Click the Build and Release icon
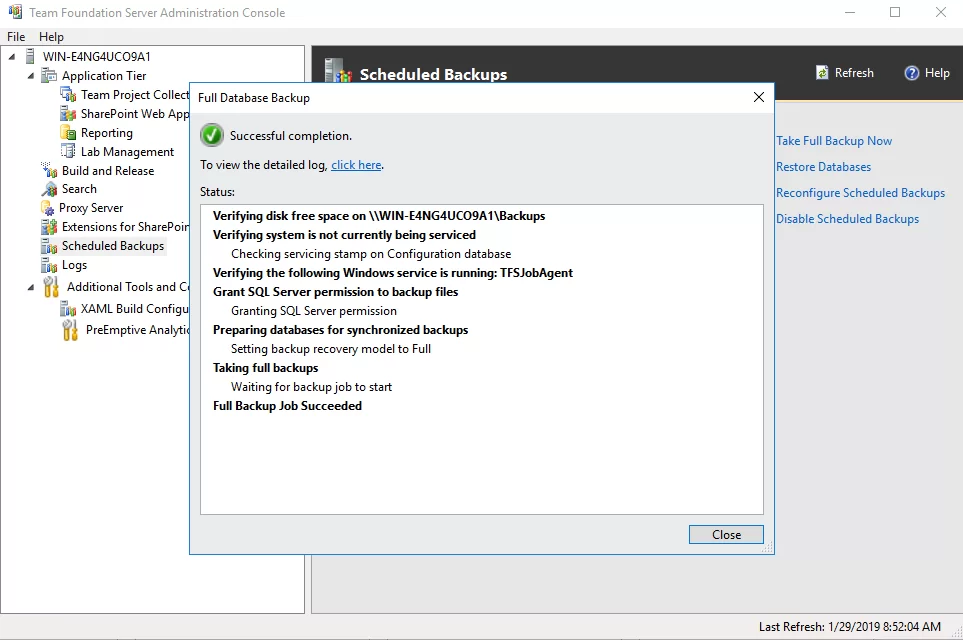The height and width of the screenshot is (640, 963). pyautogui.click(x=49, y=170)
